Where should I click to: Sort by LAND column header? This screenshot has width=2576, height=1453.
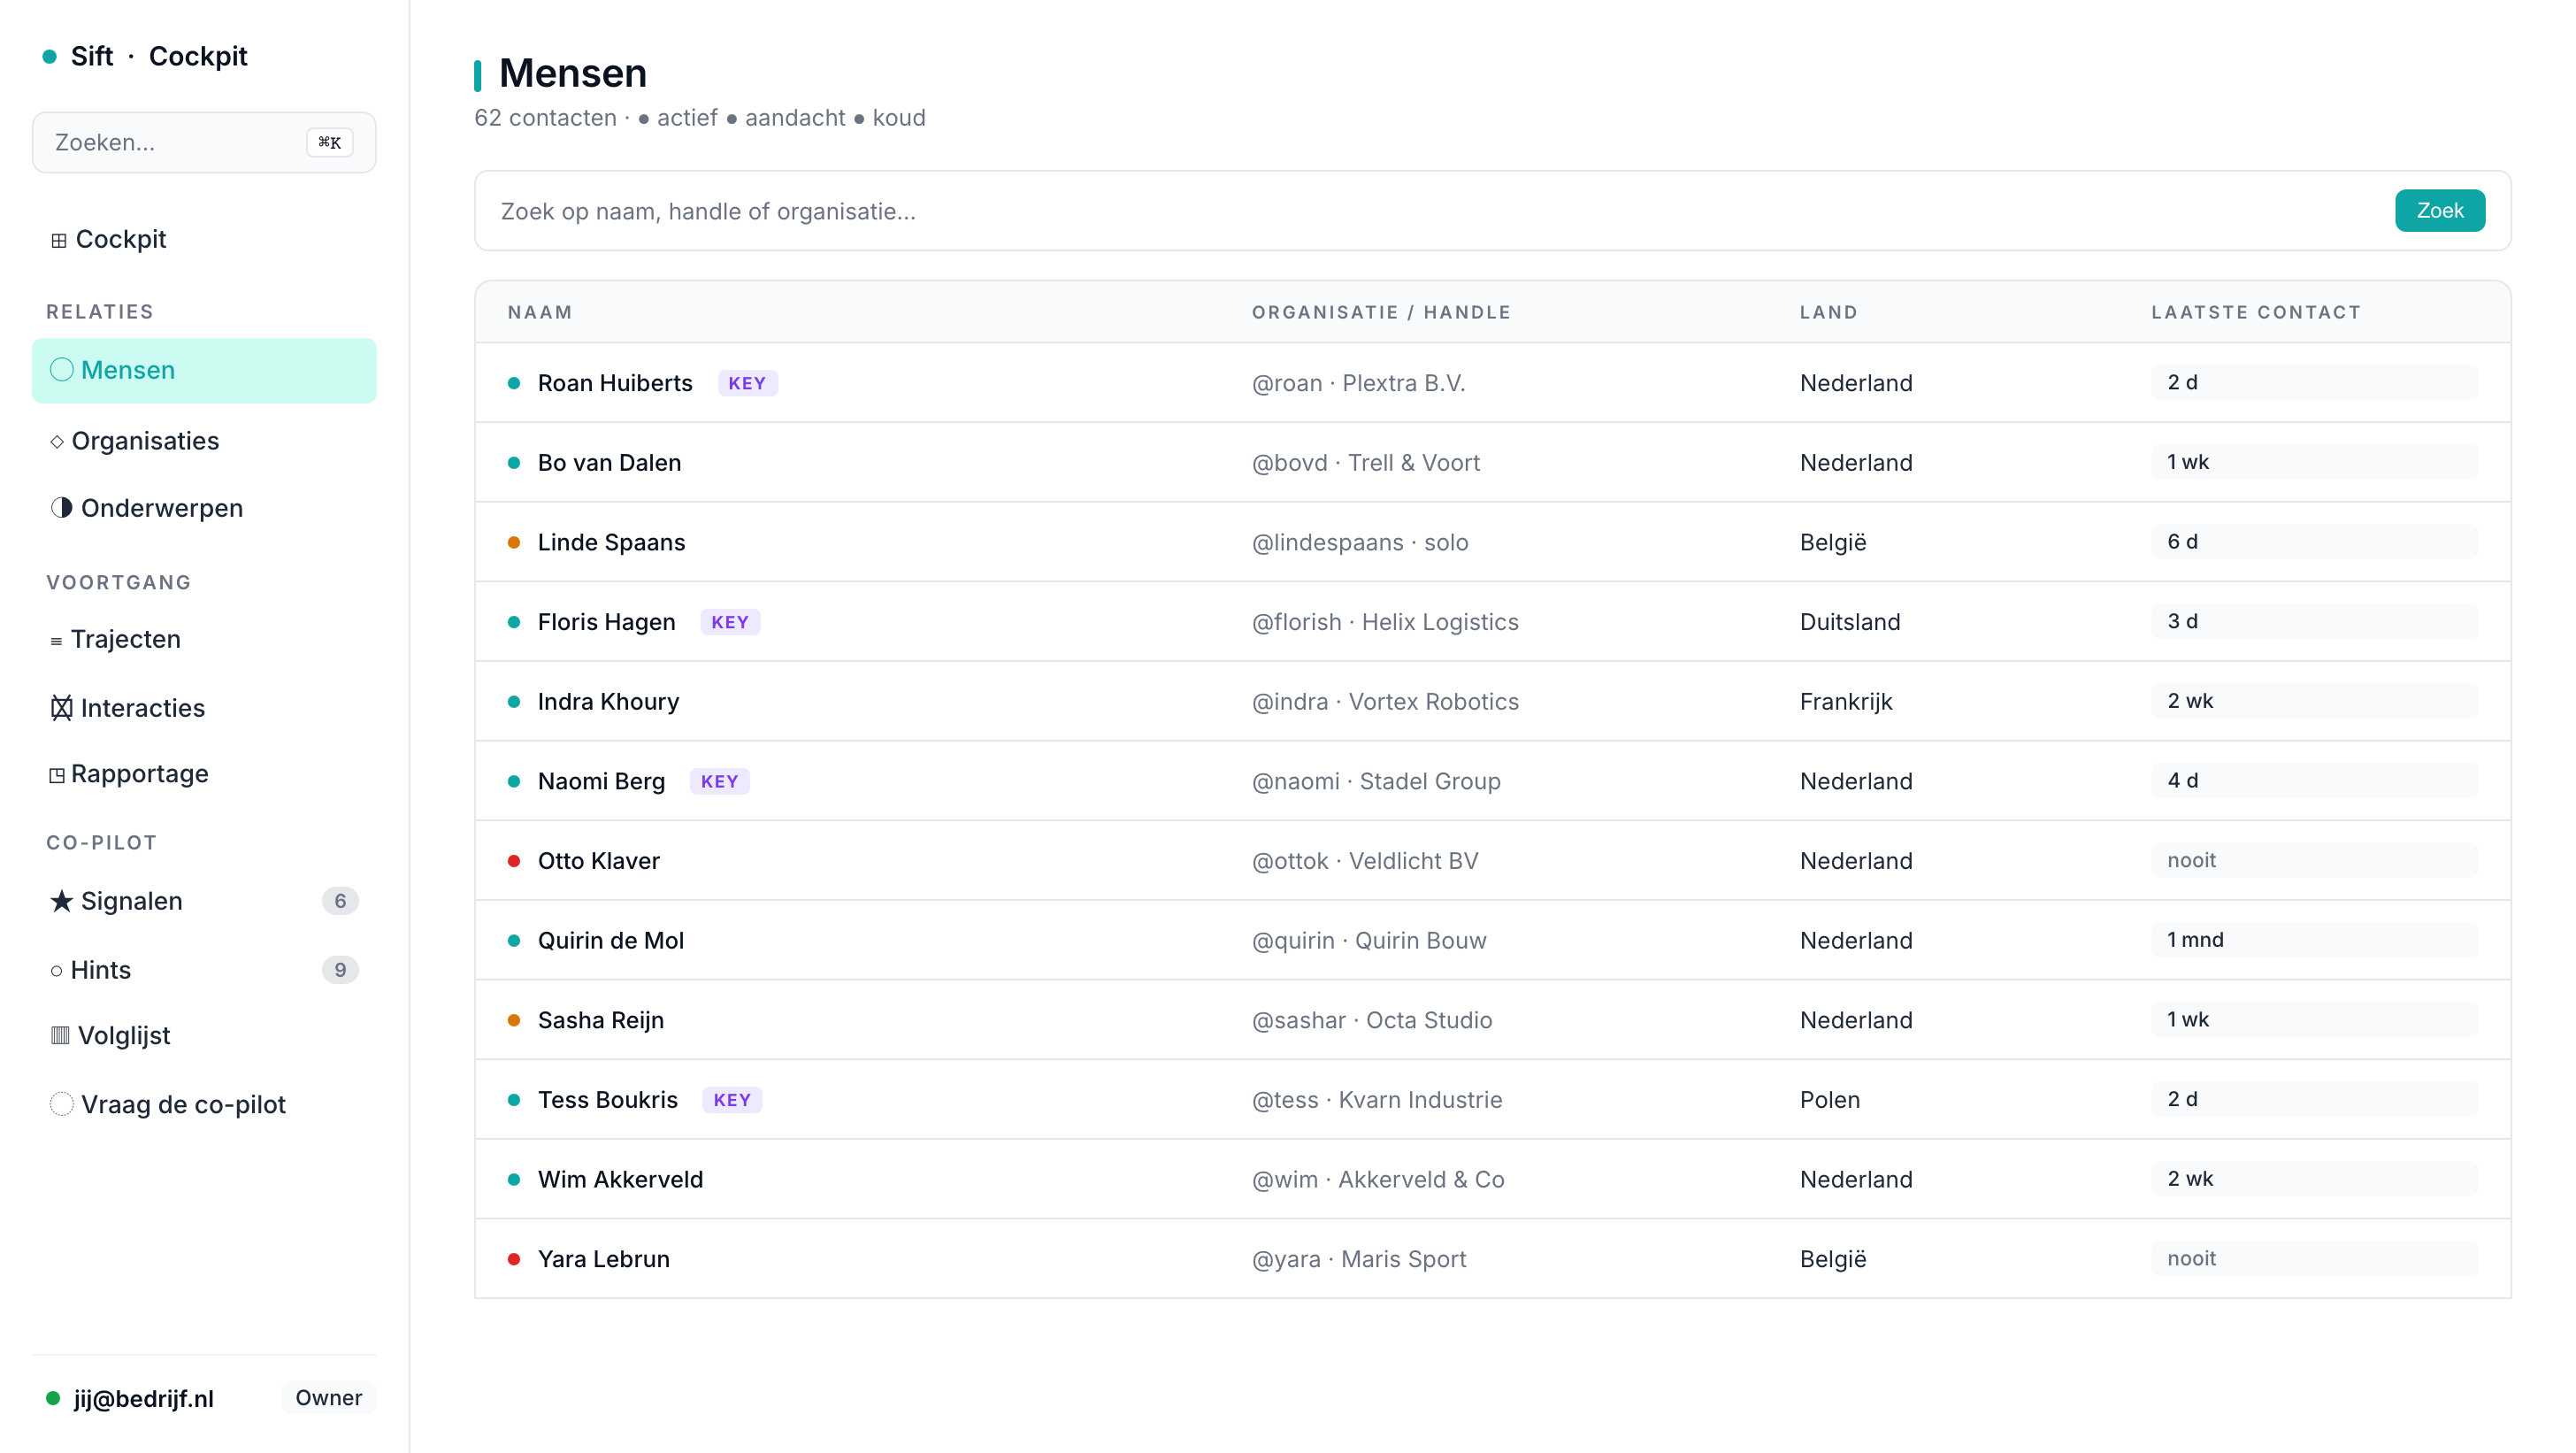point(1829,312)
